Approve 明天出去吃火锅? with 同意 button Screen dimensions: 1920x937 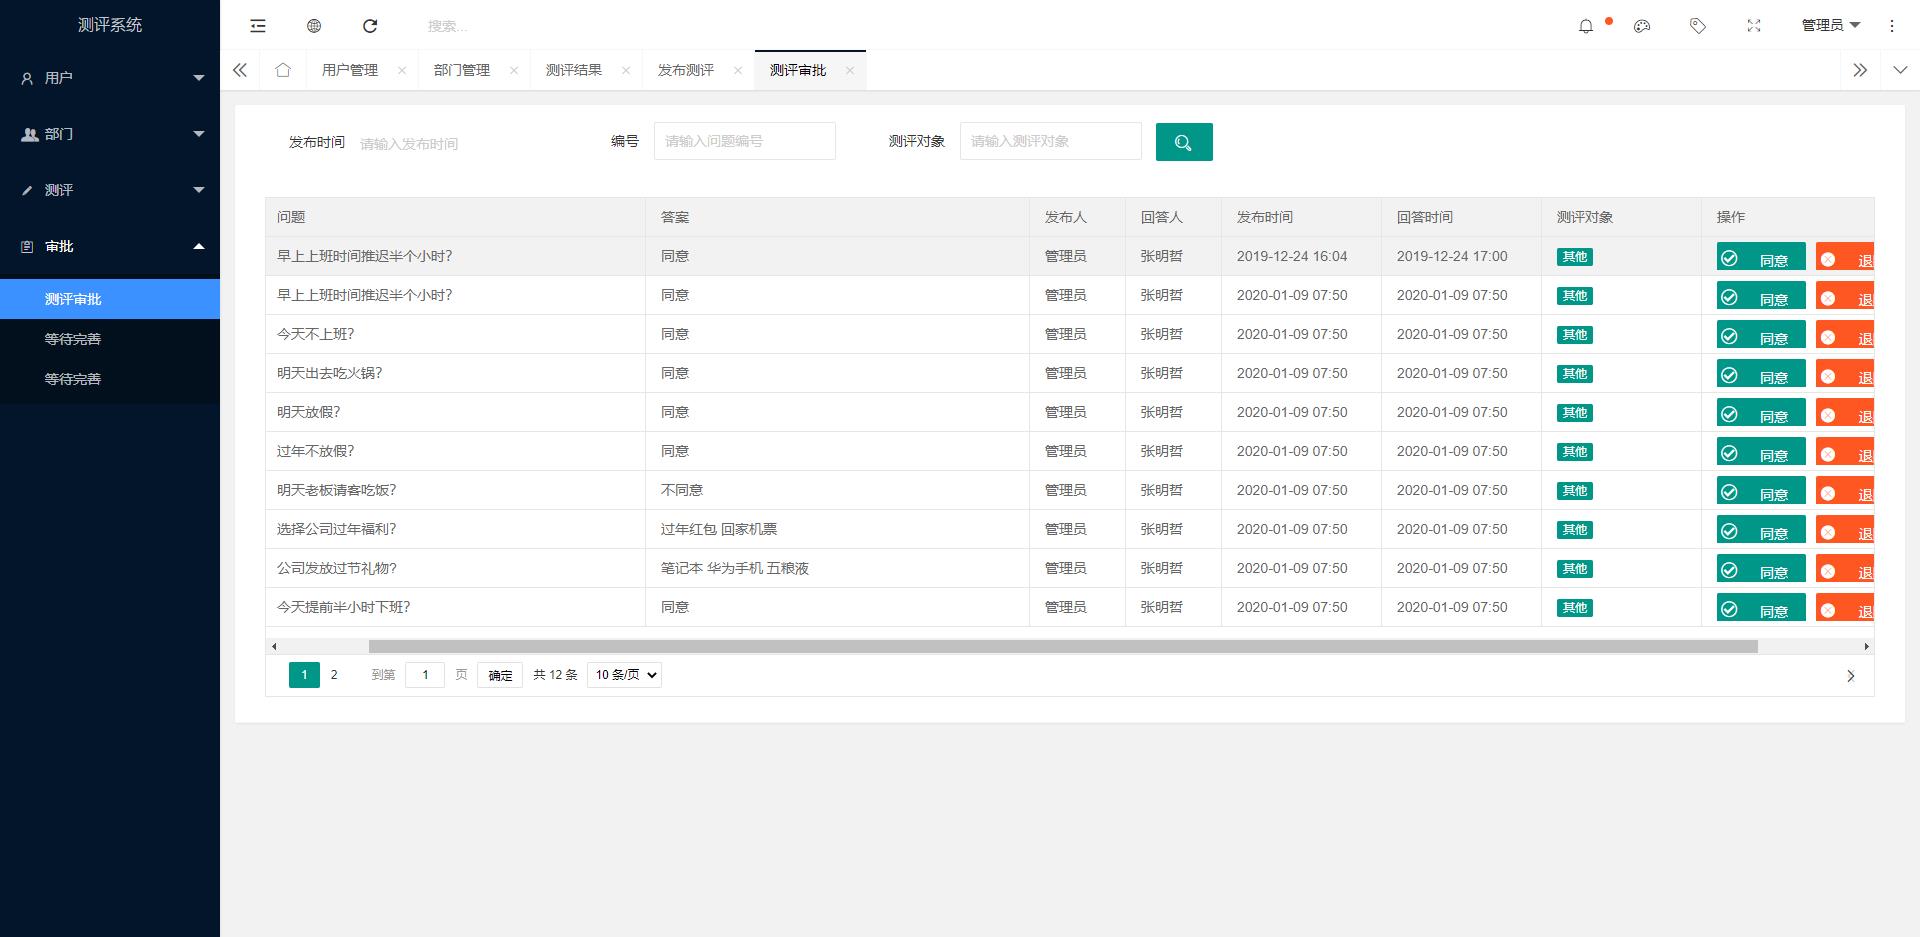[1761, 375]
